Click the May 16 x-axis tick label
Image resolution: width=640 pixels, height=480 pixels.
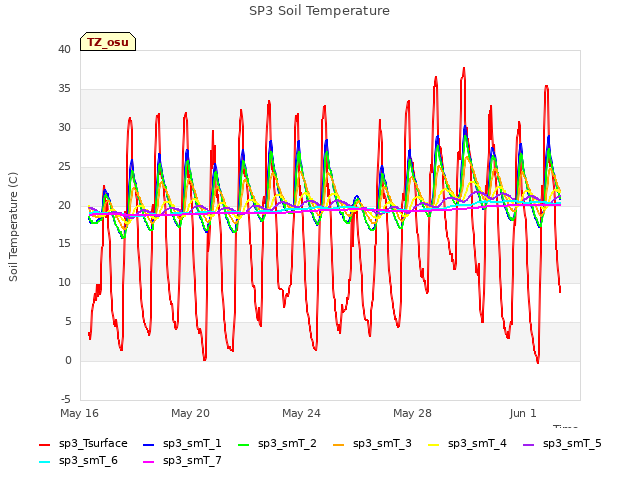click(x=79, y=413)
